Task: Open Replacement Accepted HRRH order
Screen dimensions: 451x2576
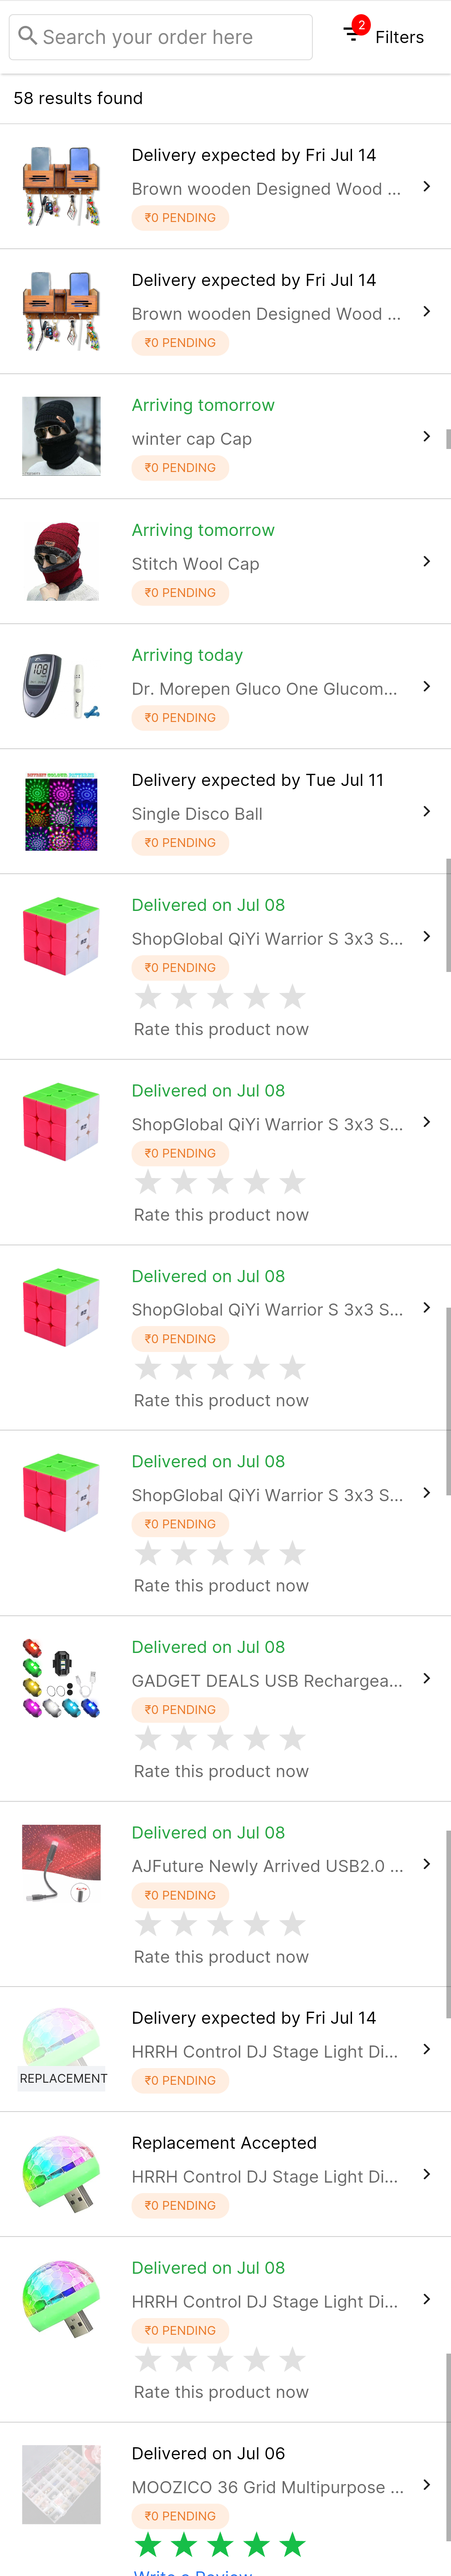Action: point(225,2174)
